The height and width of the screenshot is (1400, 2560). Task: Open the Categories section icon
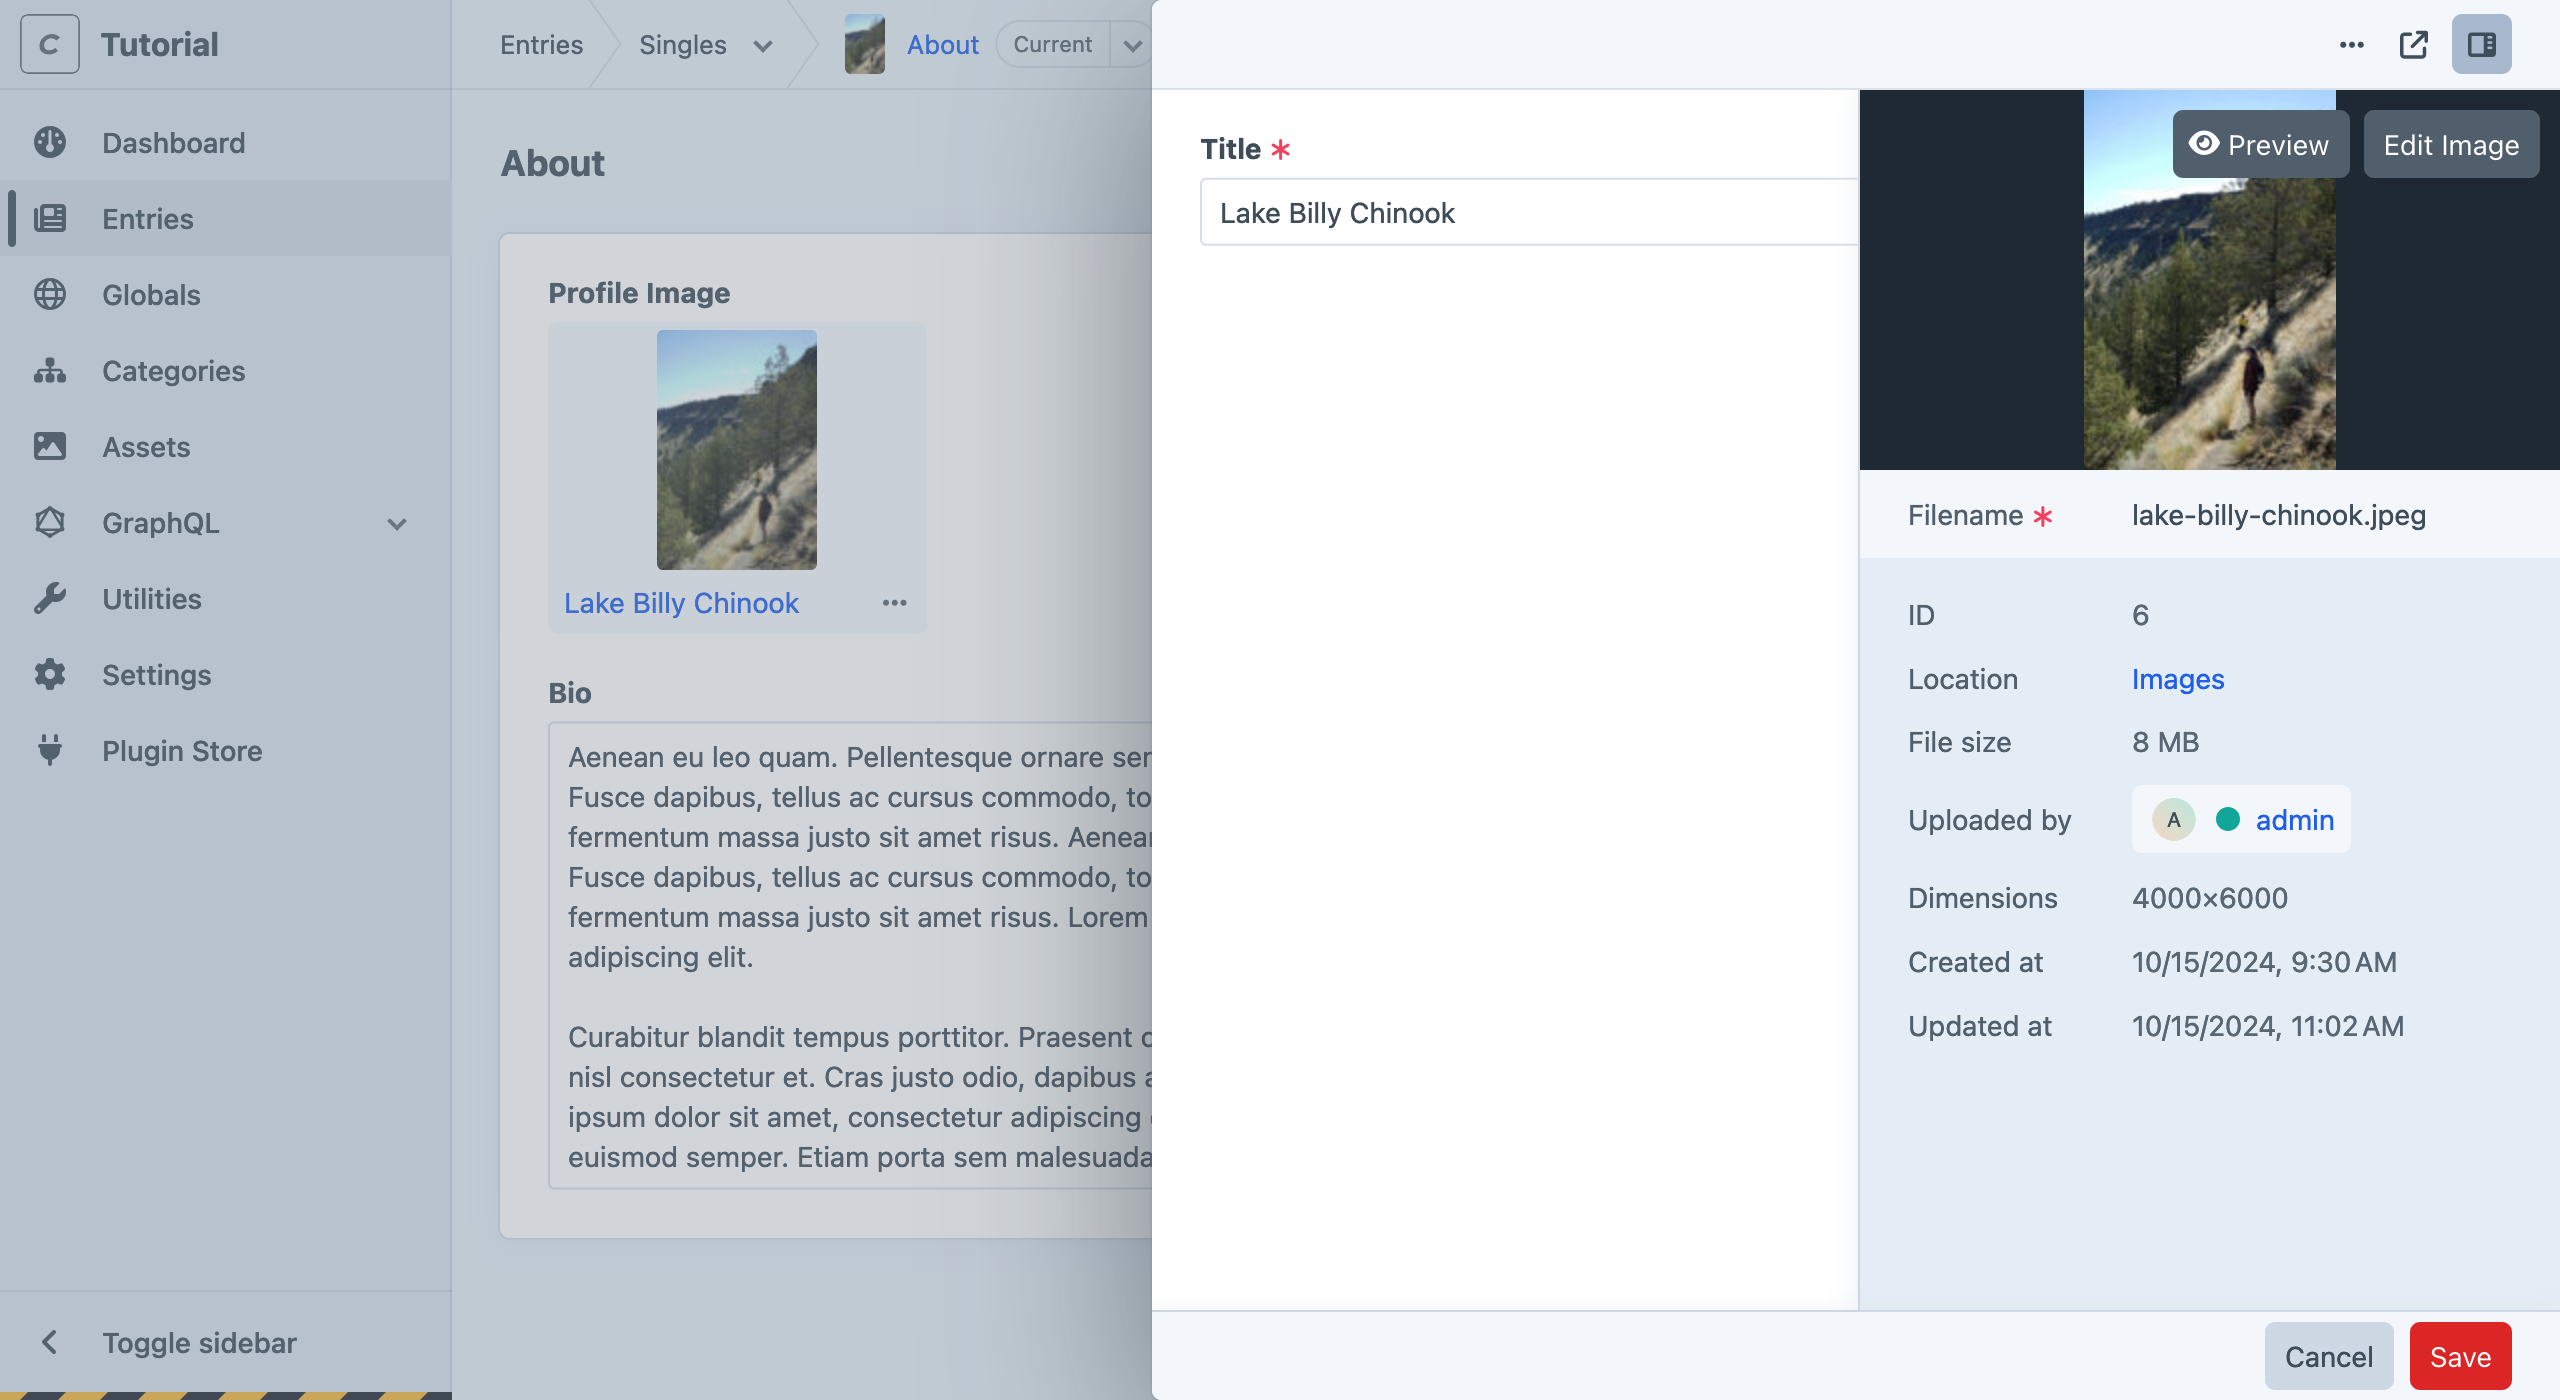51,371
